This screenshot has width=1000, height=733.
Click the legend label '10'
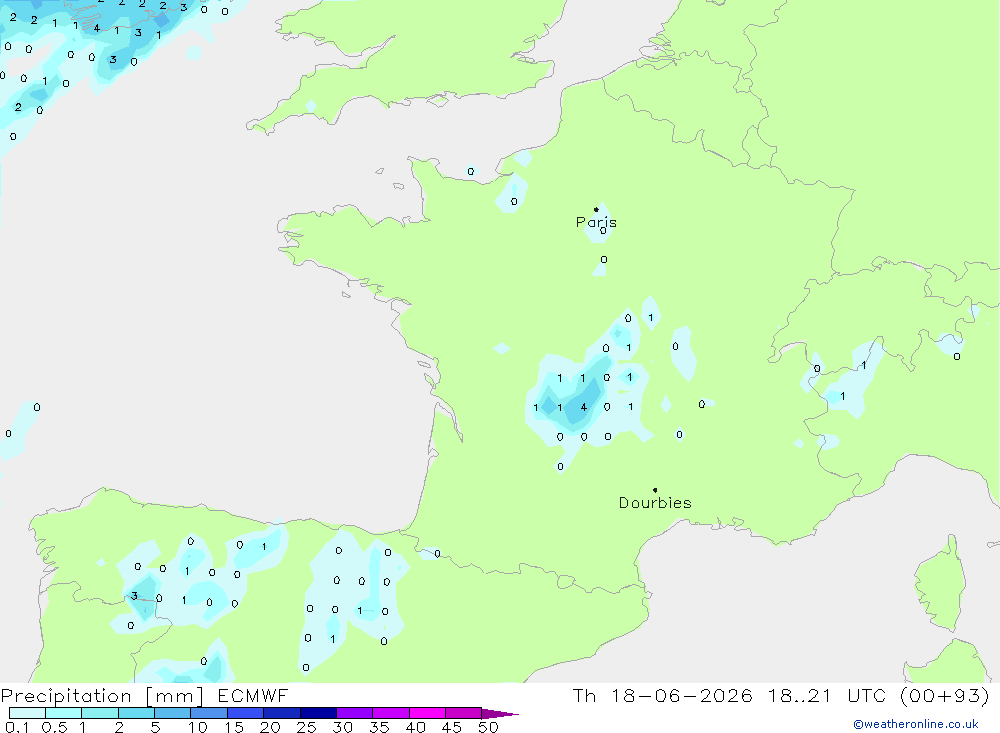198,727
